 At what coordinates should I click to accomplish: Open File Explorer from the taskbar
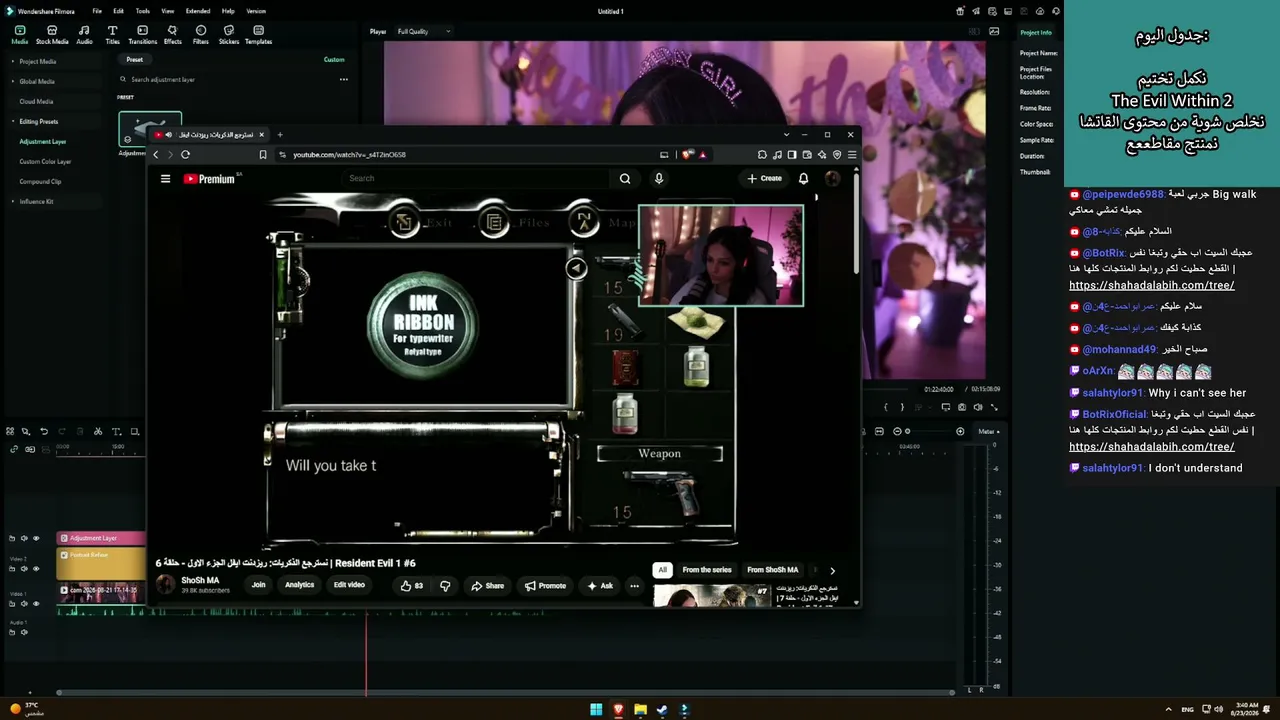click(x=640, y=710)
